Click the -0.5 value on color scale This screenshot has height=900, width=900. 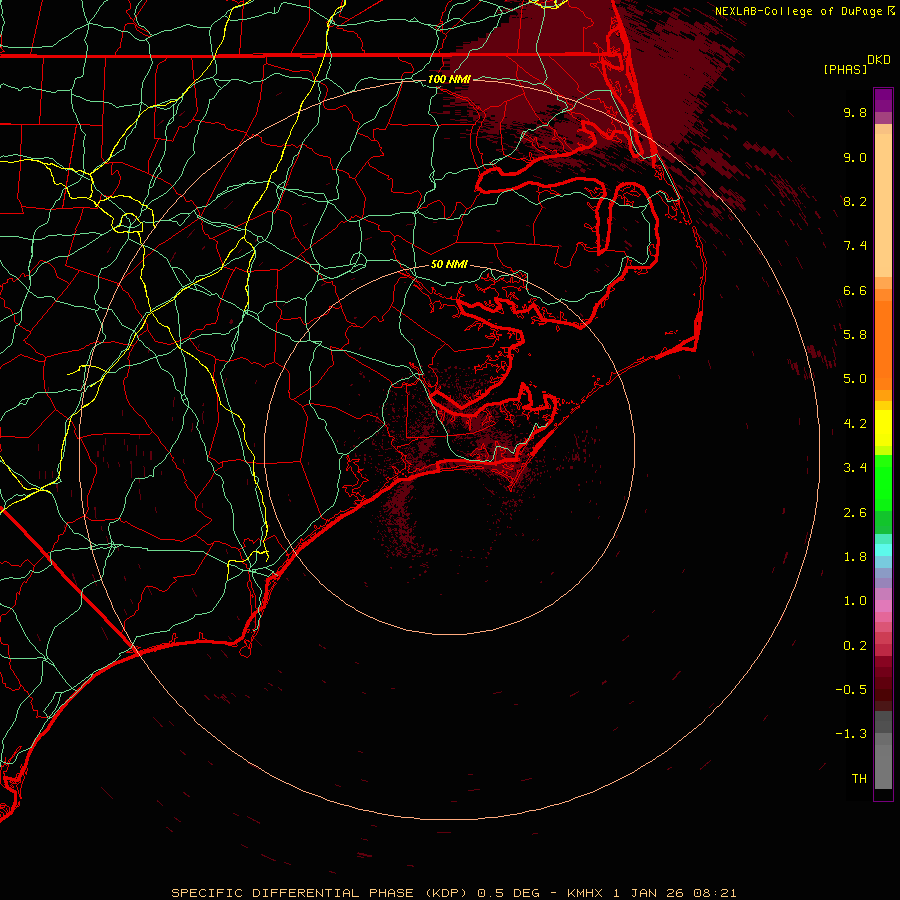(851, 690)
